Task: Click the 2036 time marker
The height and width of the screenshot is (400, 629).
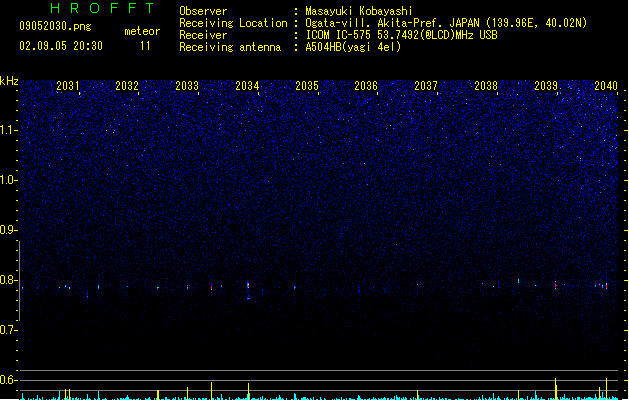Action: tap(366, 86)
